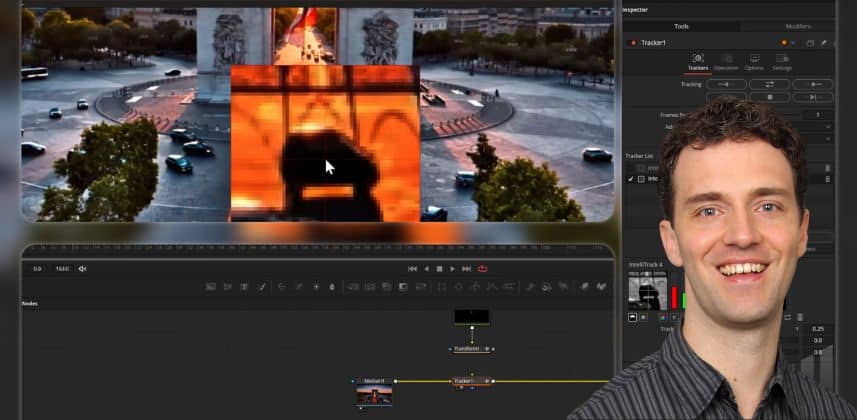
Task: Click the Track 4 pattern thumbnail
Action: 648,290
